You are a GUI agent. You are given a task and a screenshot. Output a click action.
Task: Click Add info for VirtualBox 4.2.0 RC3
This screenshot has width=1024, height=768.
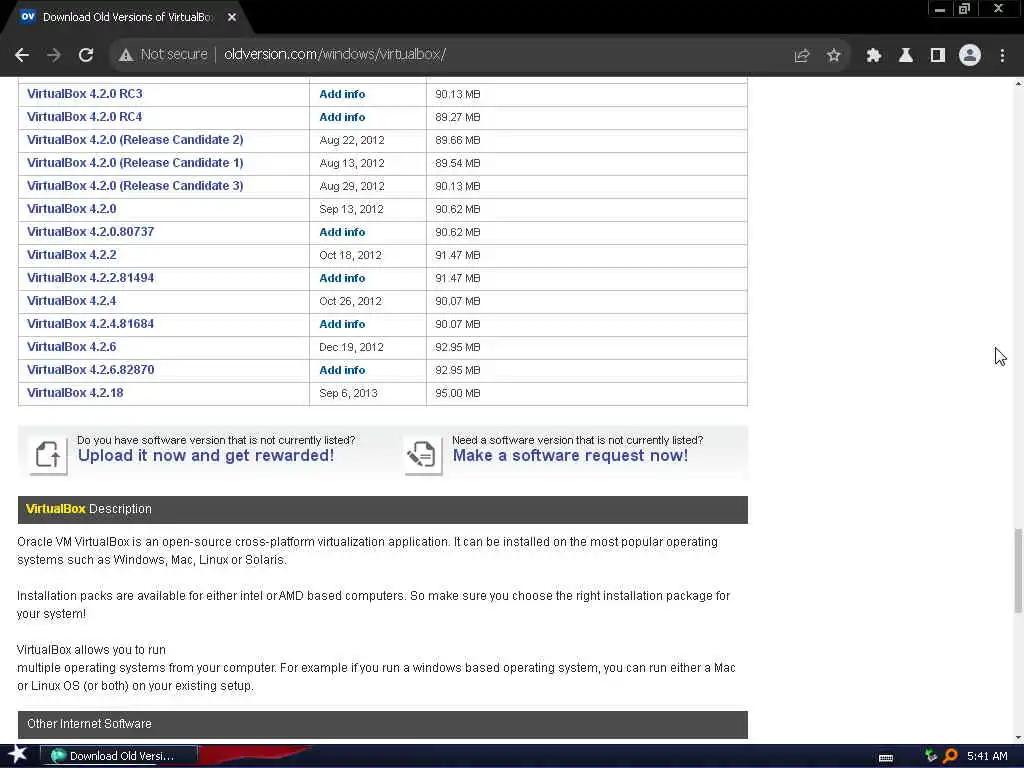342,94
